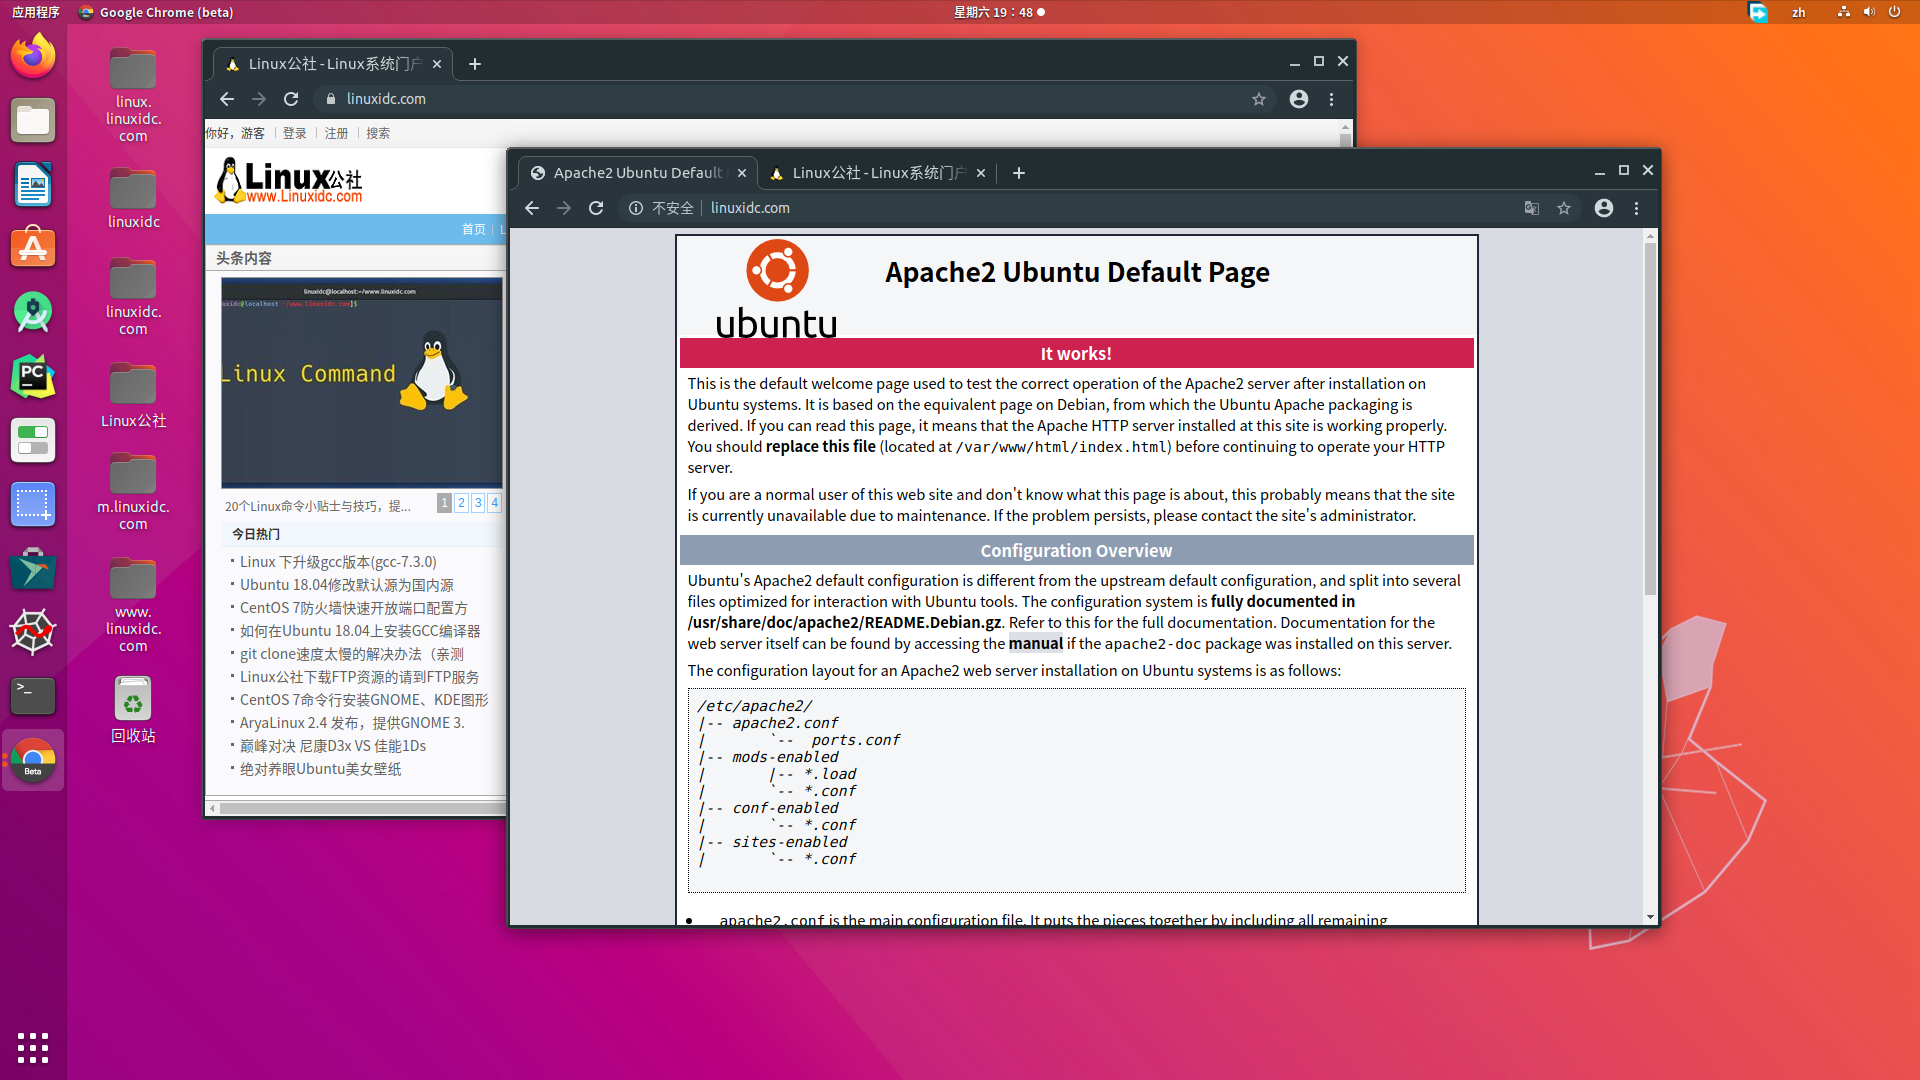Screen dimensions: 1920x1080
Task: Select slide 2 in the carousel pagination
Action: point(461,503)
